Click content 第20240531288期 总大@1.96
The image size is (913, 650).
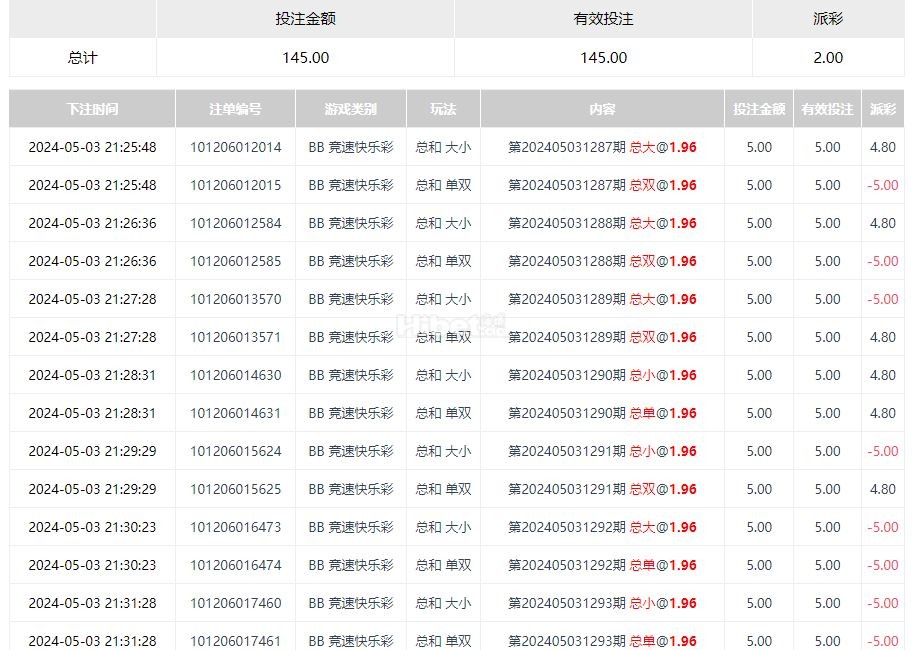[x=602, y=223]
